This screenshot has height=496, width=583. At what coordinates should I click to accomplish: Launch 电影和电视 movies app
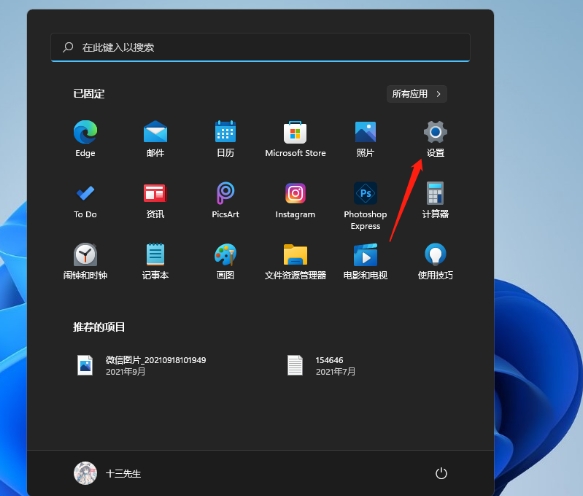(365, 261)
